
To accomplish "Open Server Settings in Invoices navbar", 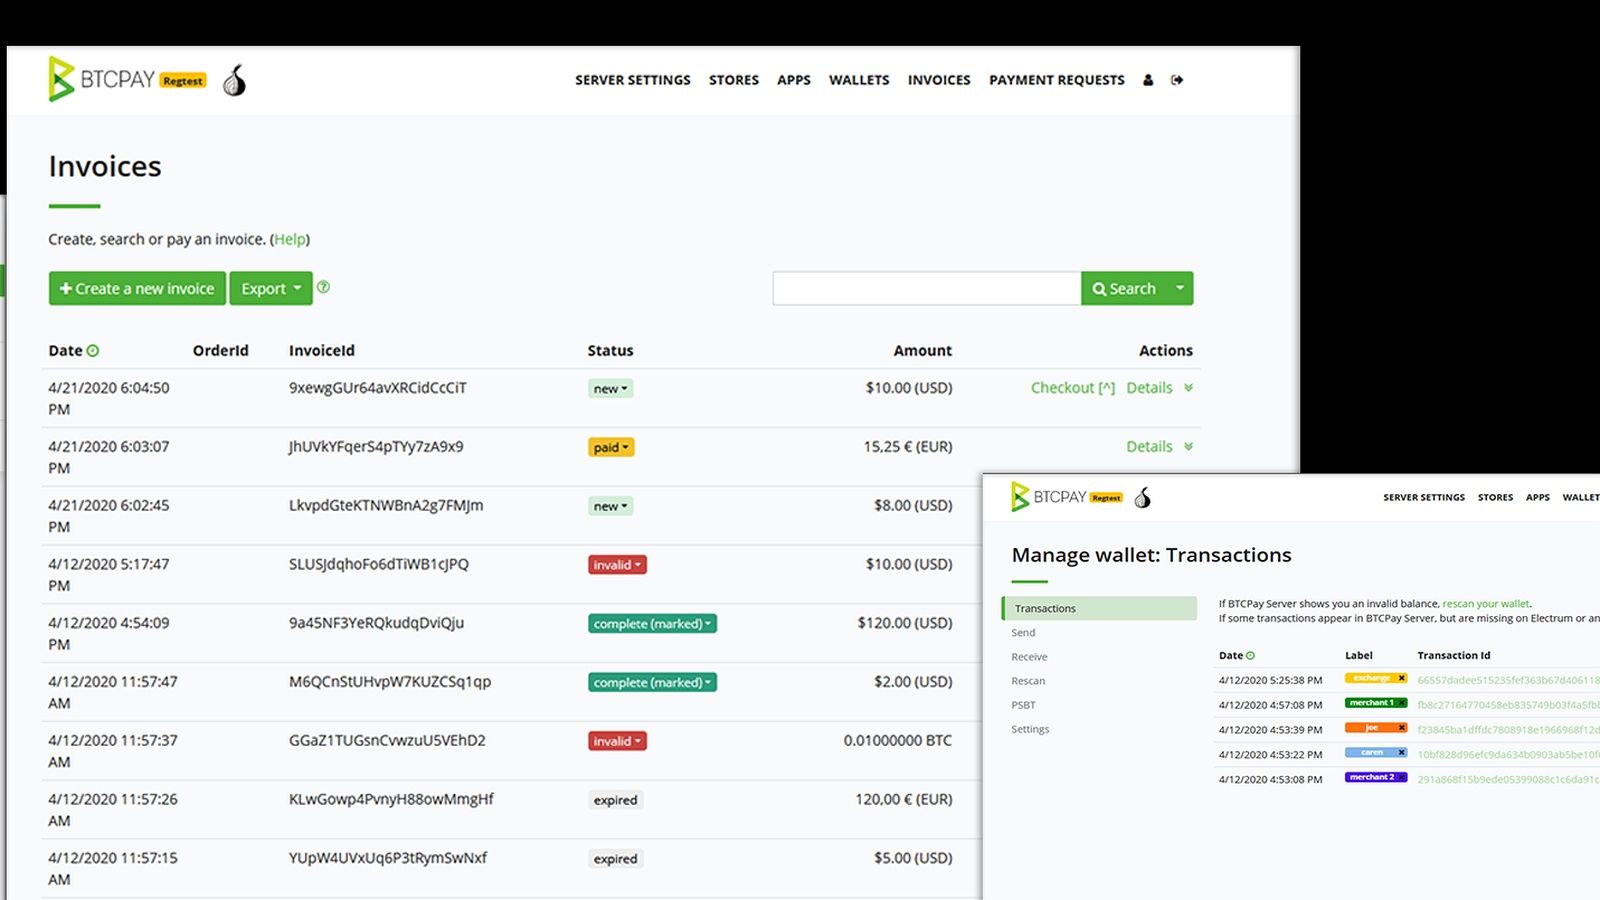I will click(x=633, y=80).
